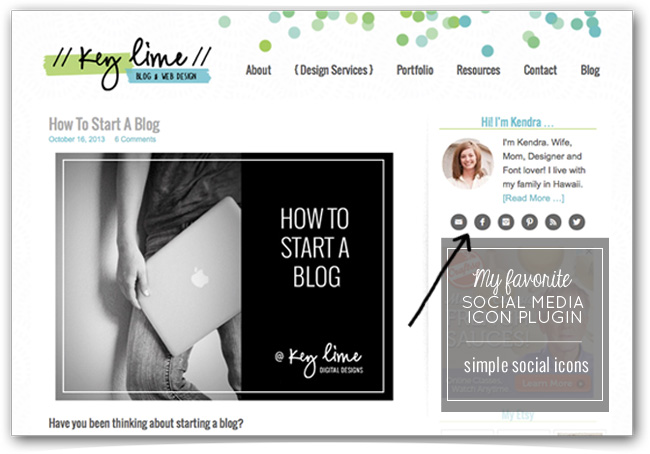This screenshot has height=454, width=650.
Task: Click the October 16, 2013 date link
Action: pos(77,139)
